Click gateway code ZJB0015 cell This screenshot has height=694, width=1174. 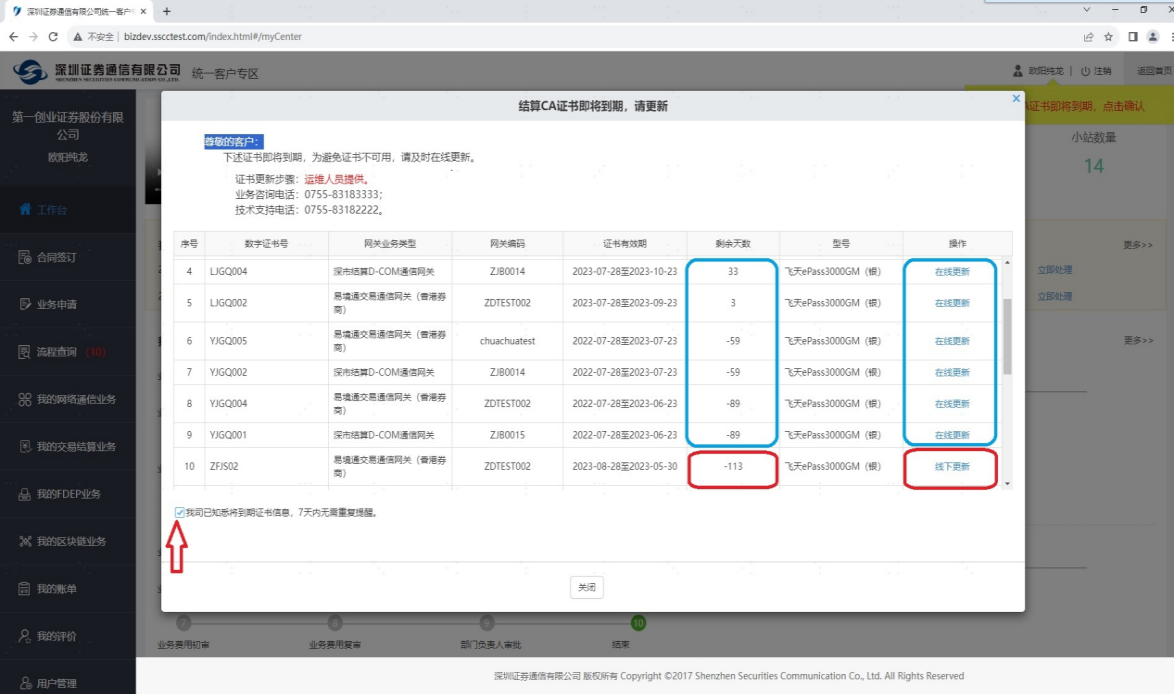tap(508, 435)
